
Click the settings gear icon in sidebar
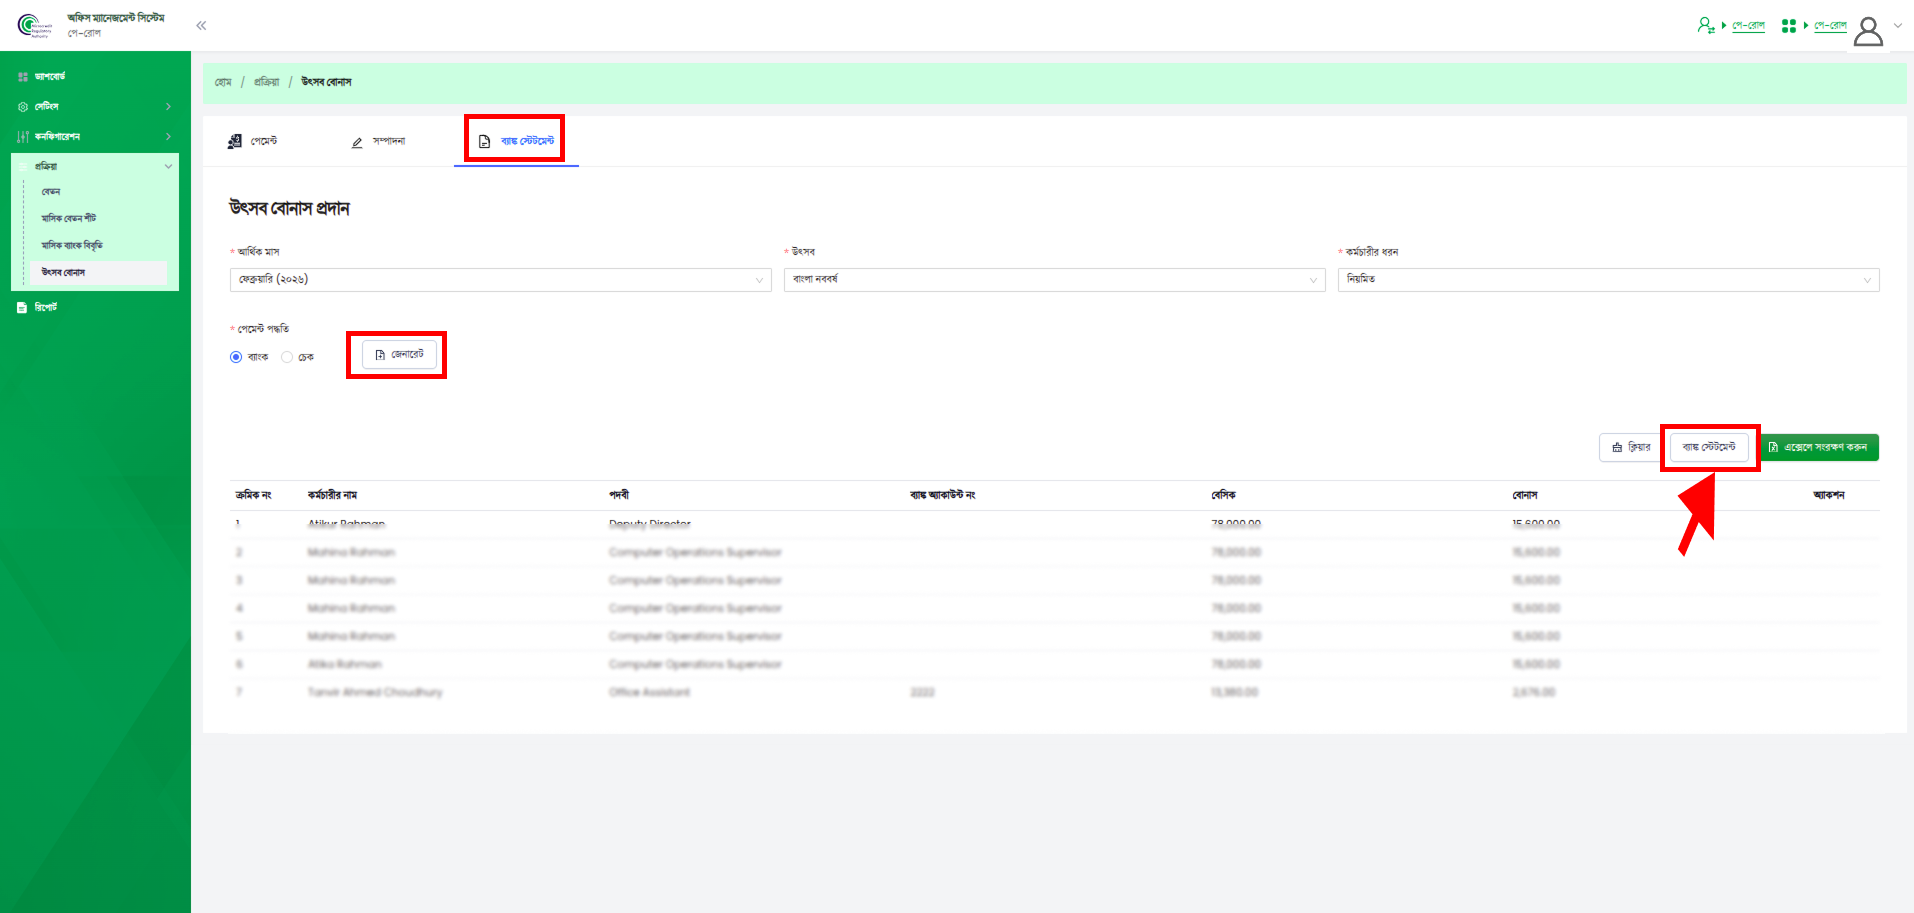click(x=23, y=107)
